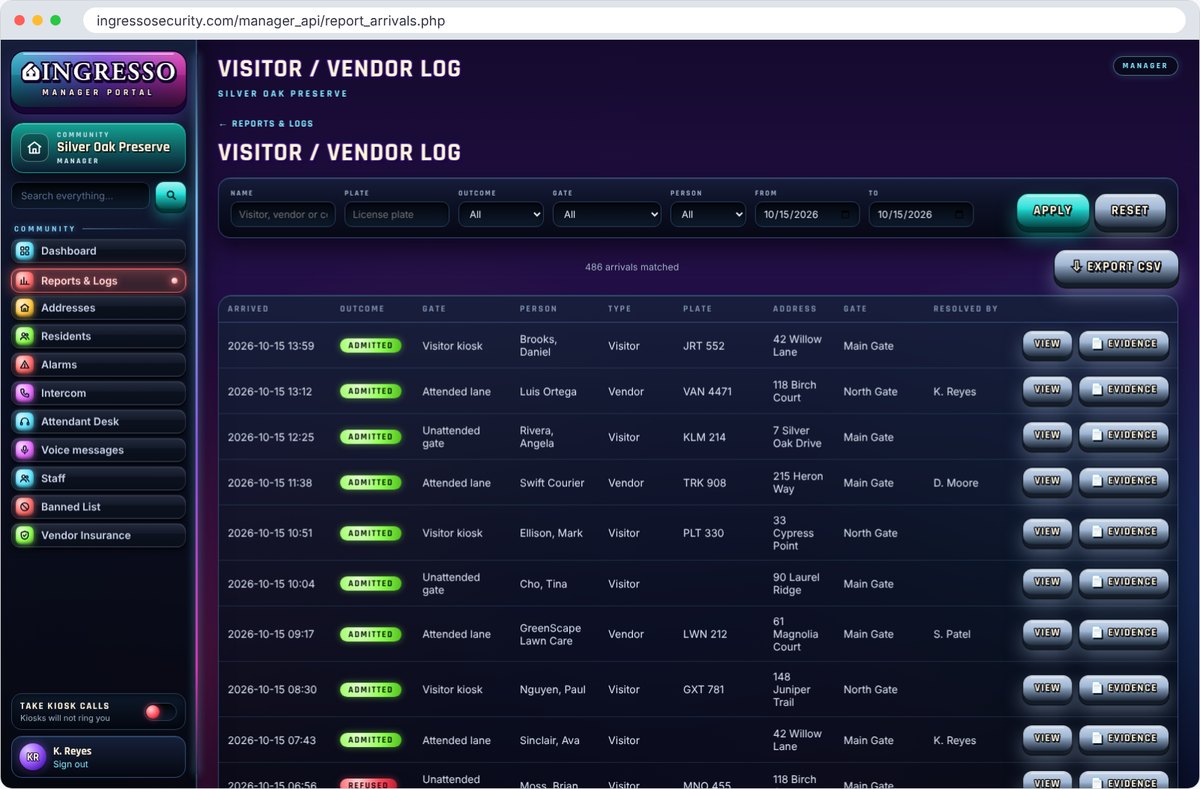Open Banned List menu item
This screenshot has width=1200, height=789.
98,507
